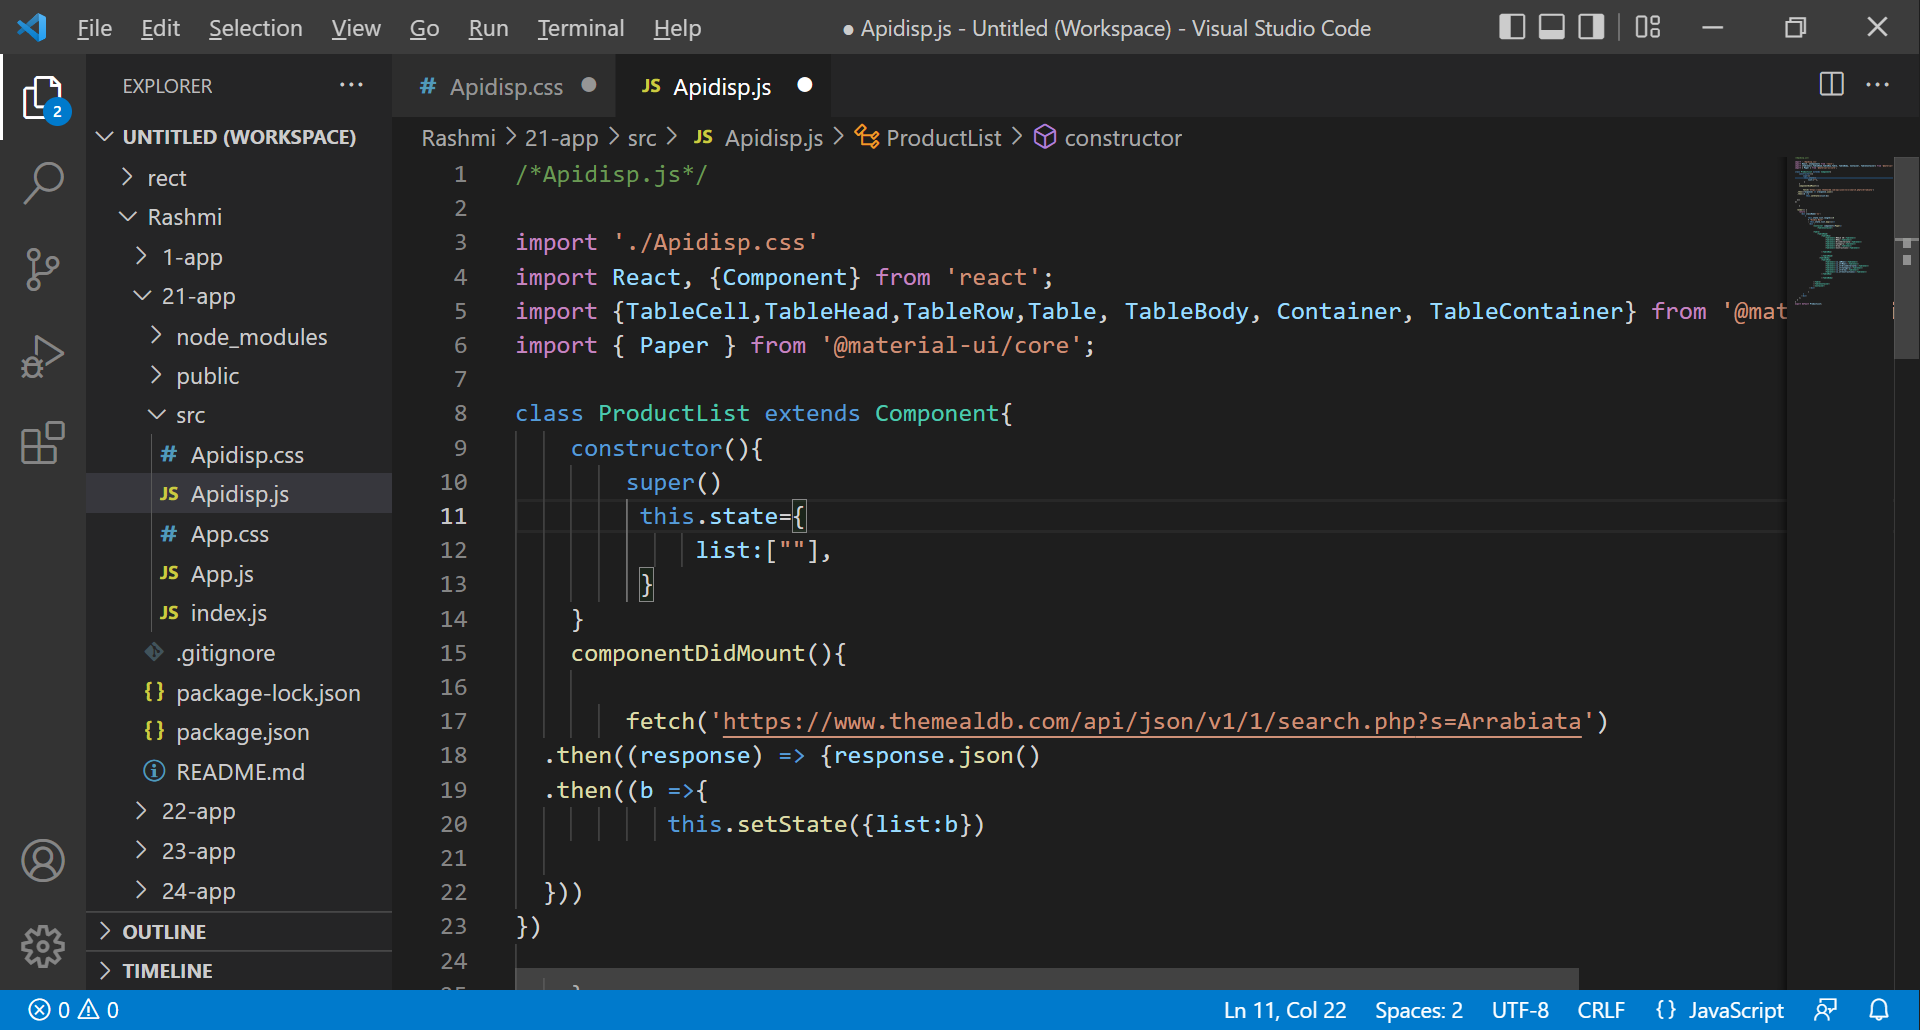This screenshot has width=1920, height=1030.
Task: Expand the rect folder
Action: [x=239, y=178]
